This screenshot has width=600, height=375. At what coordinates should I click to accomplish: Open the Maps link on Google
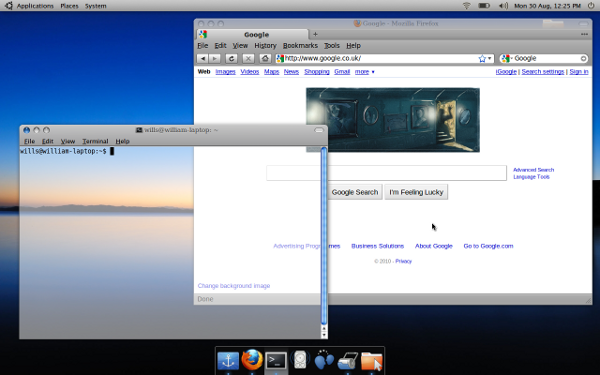(x=271, y=72)
